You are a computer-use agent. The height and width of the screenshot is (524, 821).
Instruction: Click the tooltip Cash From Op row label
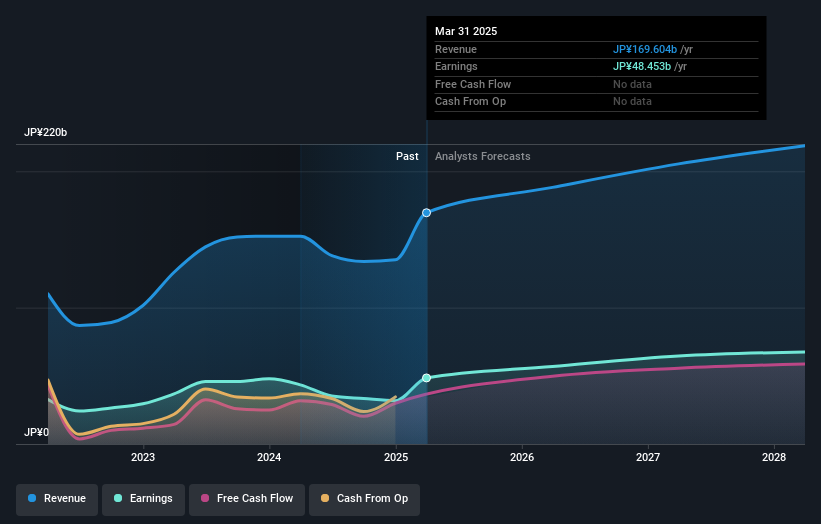[470, 102]
